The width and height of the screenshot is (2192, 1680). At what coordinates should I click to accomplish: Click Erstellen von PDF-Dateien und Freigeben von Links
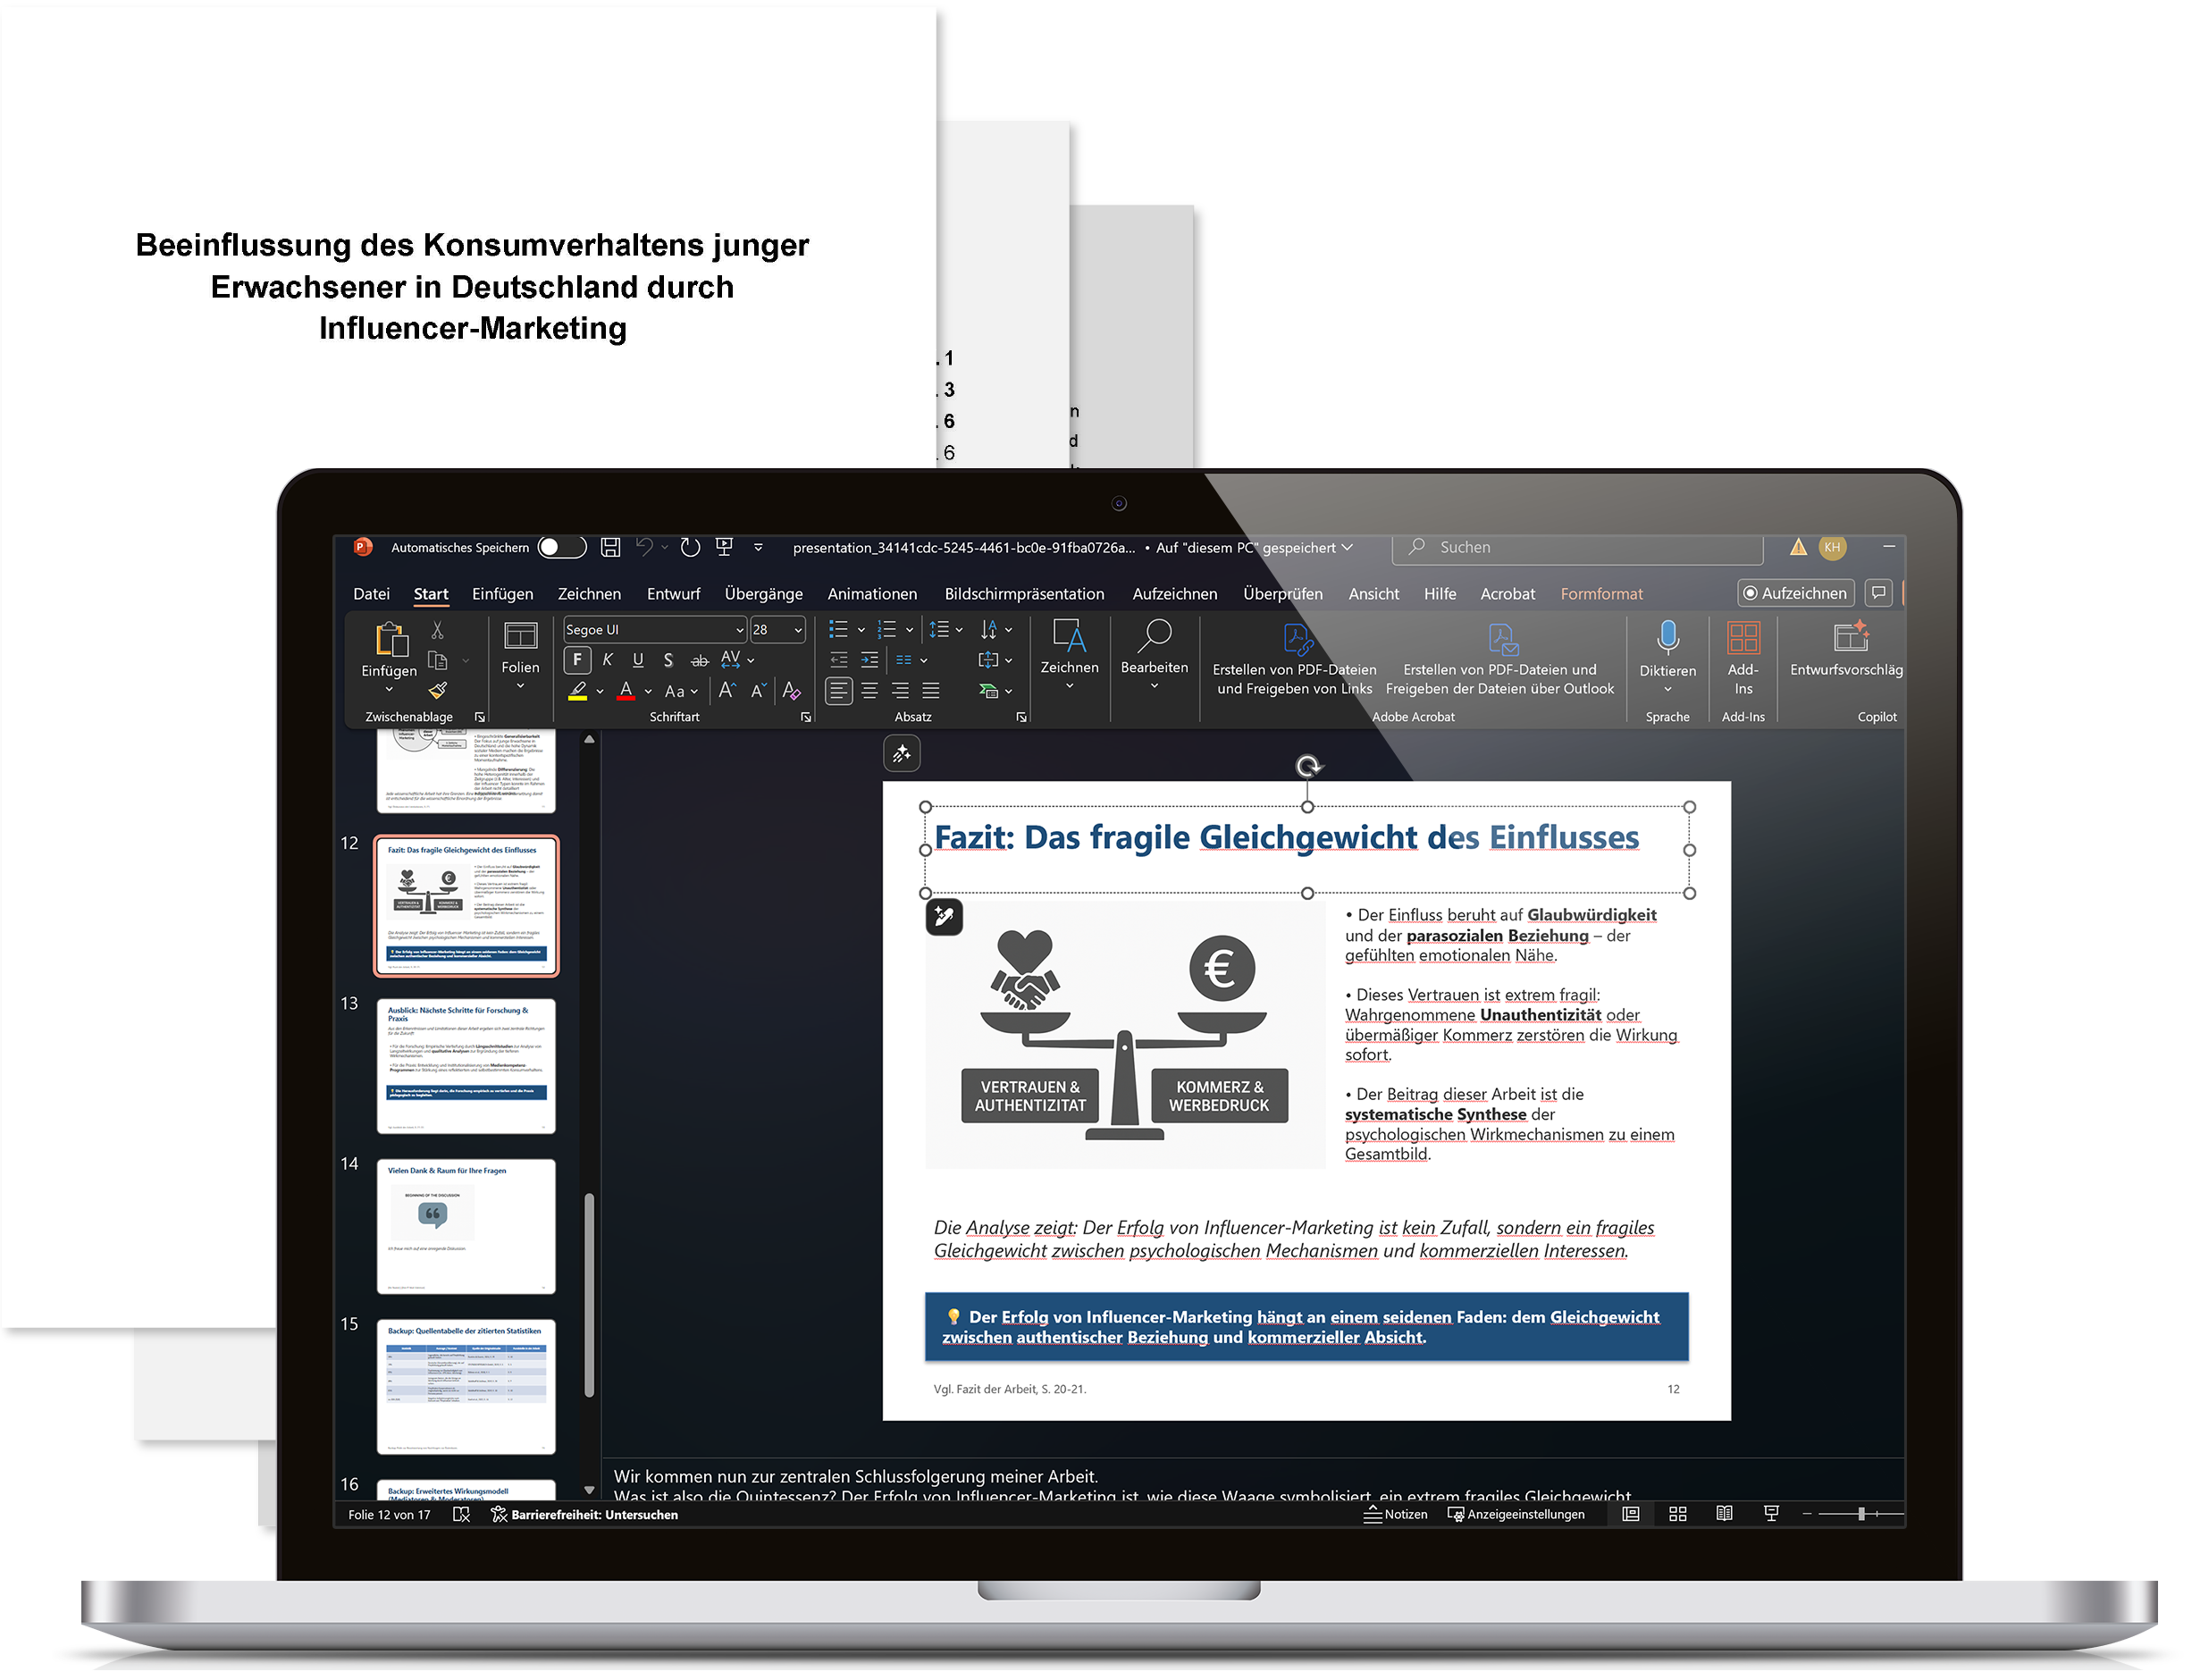click(x=1293, y=660)
